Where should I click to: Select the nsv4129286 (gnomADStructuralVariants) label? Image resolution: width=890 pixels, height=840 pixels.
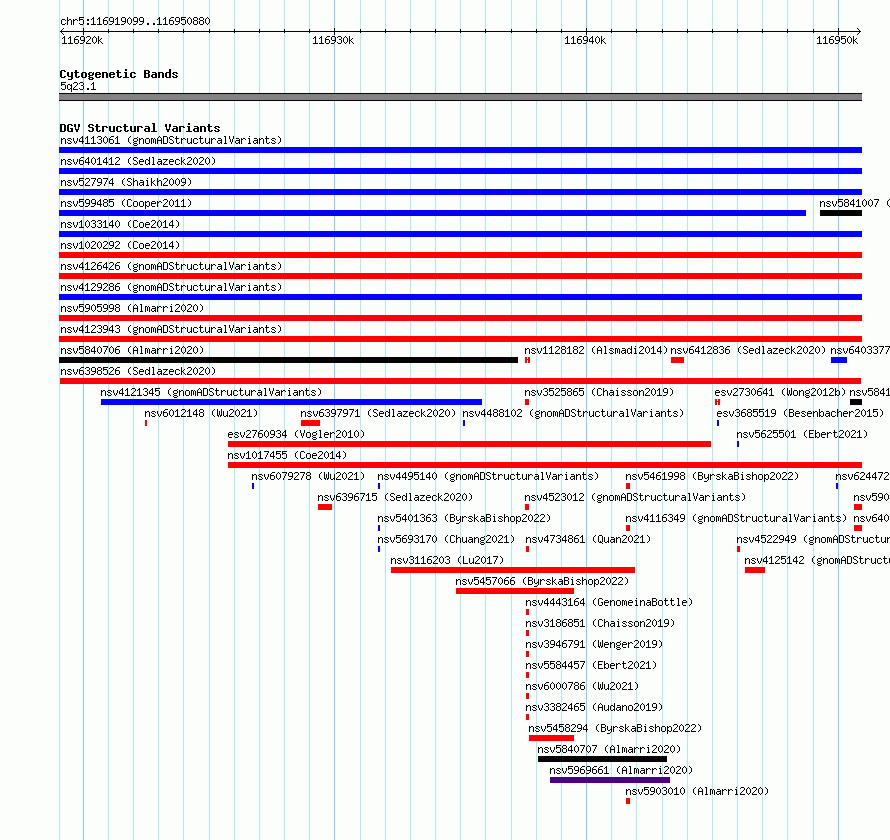(x=171, y=287)
